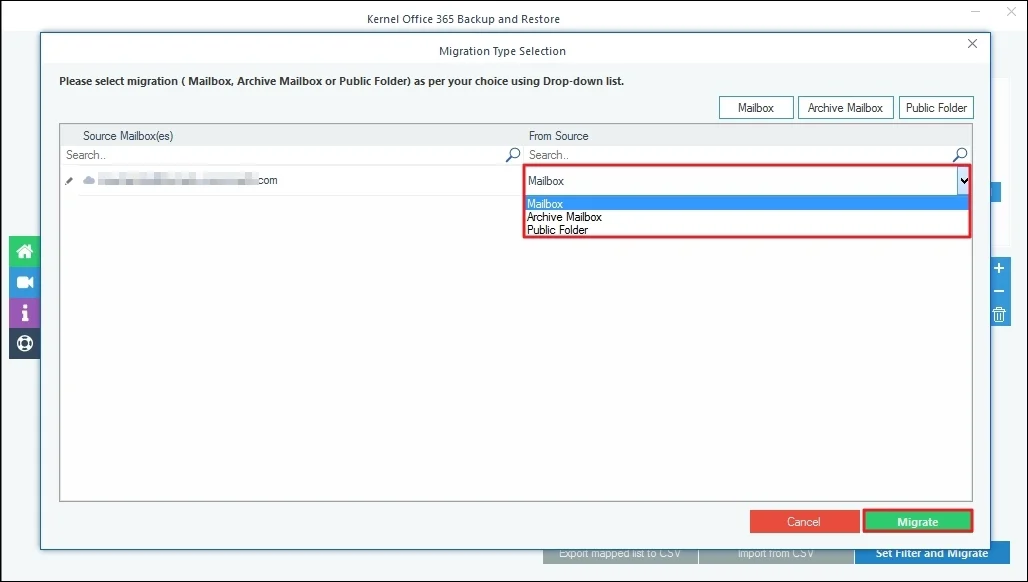Image resolution: width=1028 pixels, height=582 pixels.
Task: Click the Source Mailbox(es) search magnifier icon
Action: [513, 155]
